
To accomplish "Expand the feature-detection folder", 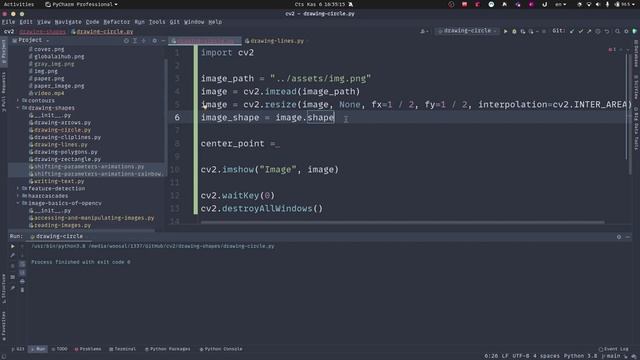I will coord(18,189).
